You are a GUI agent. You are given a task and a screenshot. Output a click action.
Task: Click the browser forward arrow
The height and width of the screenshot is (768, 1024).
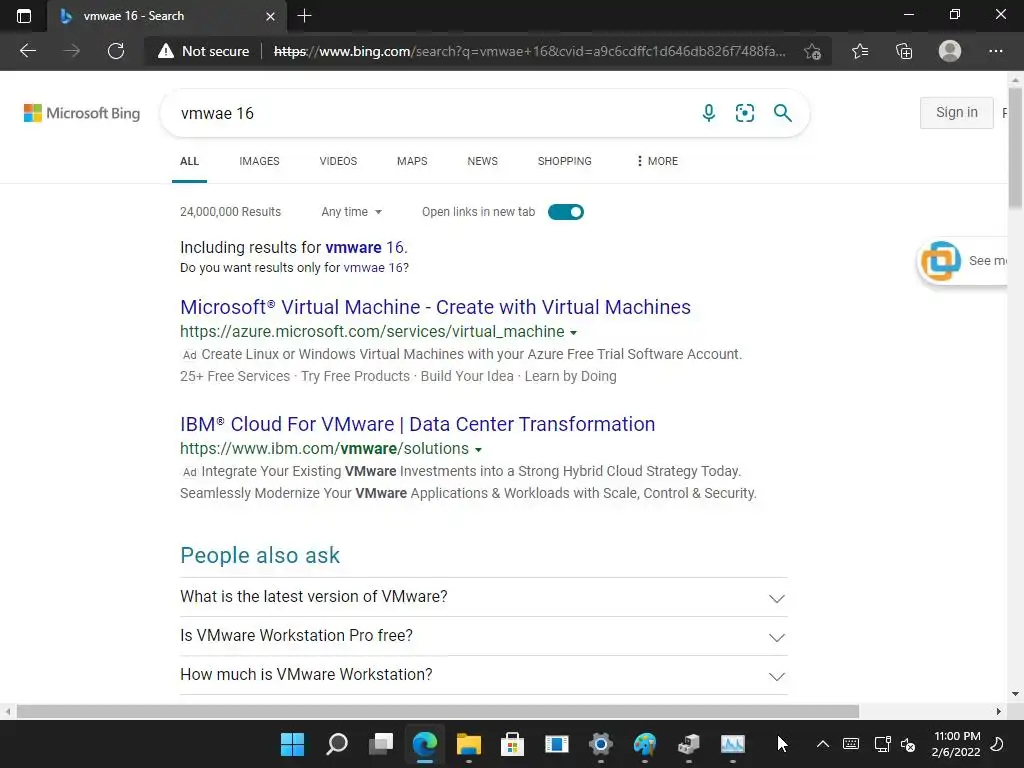pos(72,51)
